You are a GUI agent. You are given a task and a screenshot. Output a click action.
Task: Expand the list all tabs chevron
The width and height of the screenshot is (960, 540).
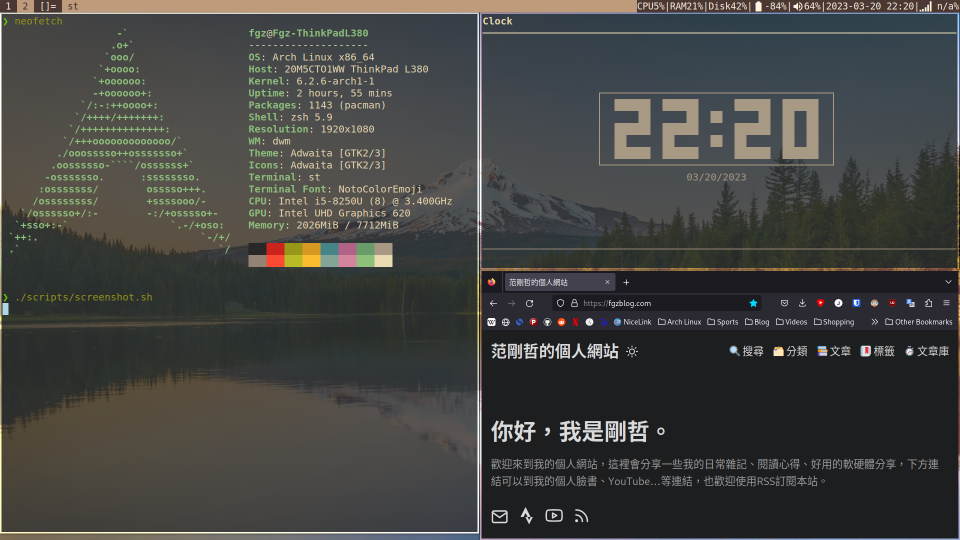948,282
